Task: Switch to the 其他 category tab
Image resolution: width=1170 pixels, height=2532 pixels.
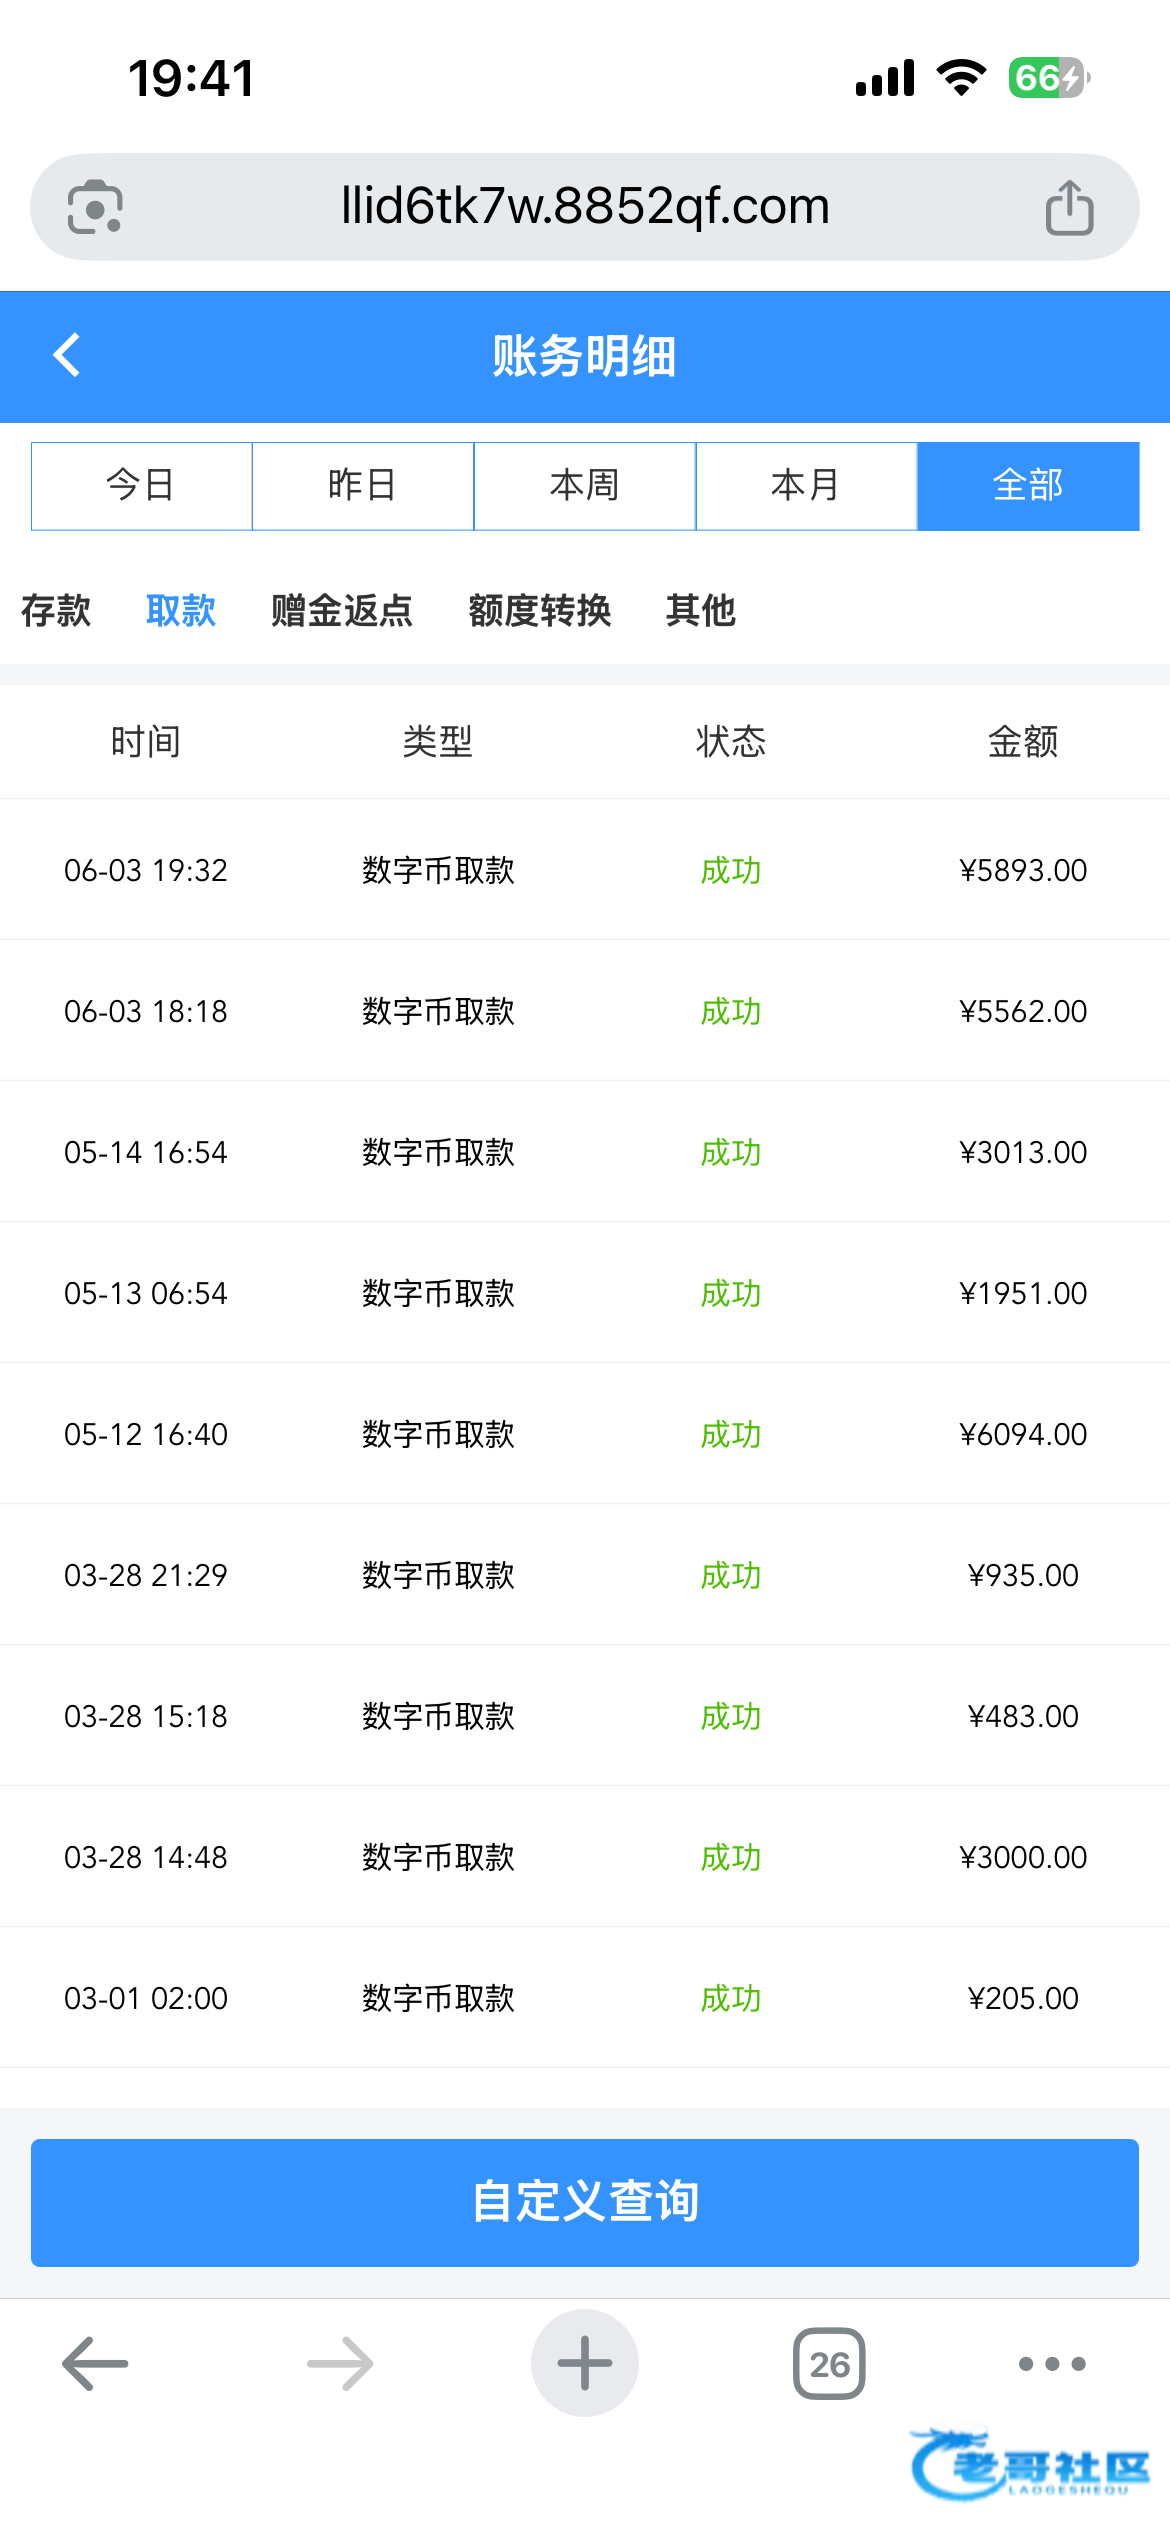Action: coord(701,610)
